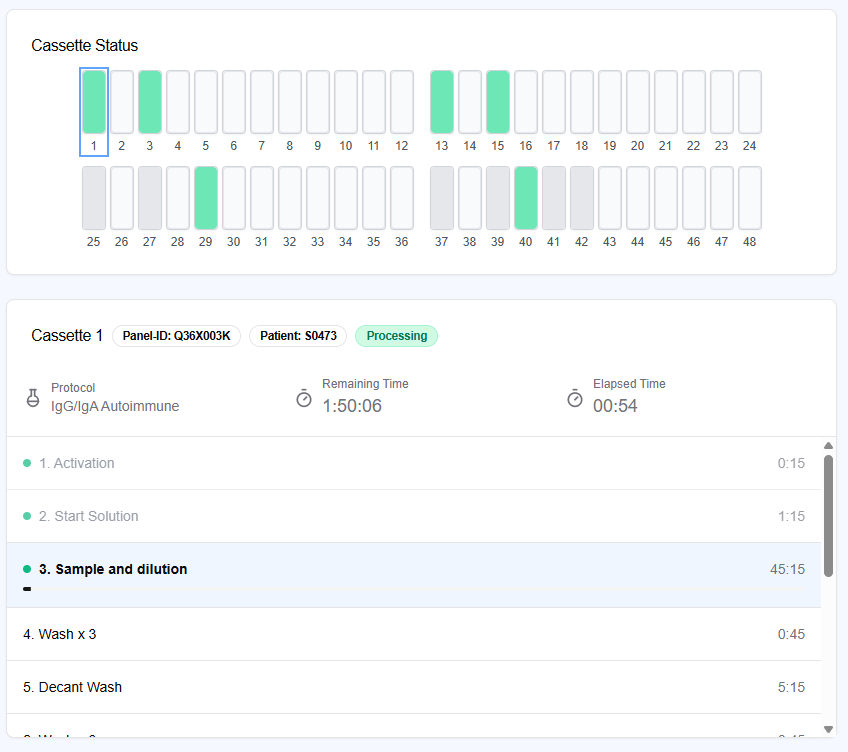The width and height of the screenshot is (848, 752).
Task: Click the Processing status badge
Action: (x=396, y=336)
